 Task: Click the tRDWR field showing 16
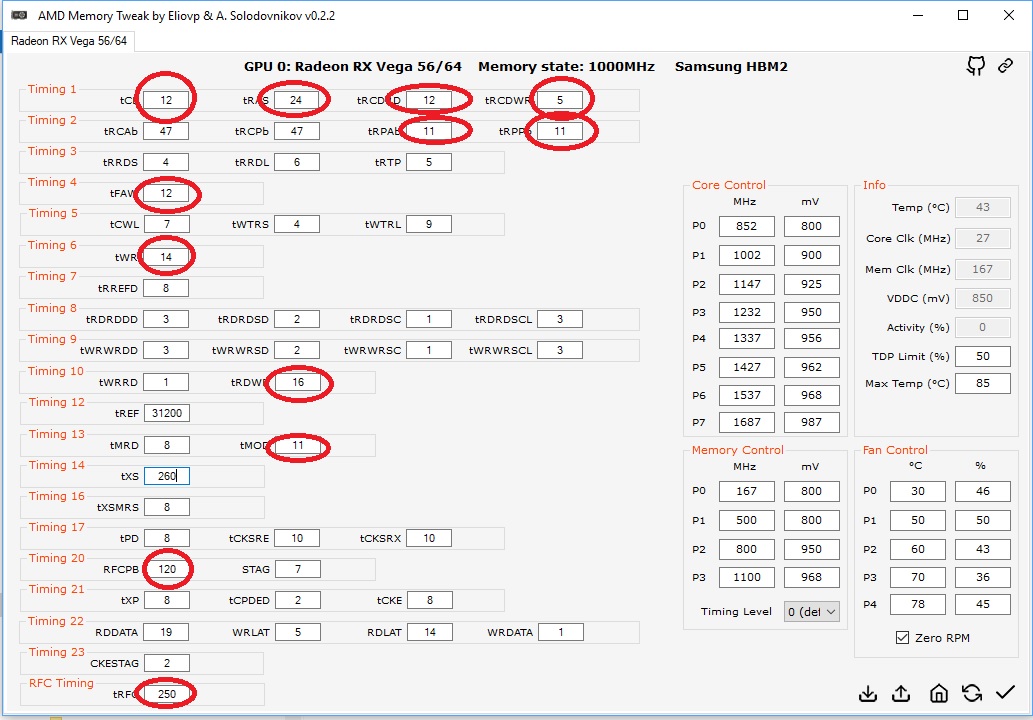click(298, 382)
